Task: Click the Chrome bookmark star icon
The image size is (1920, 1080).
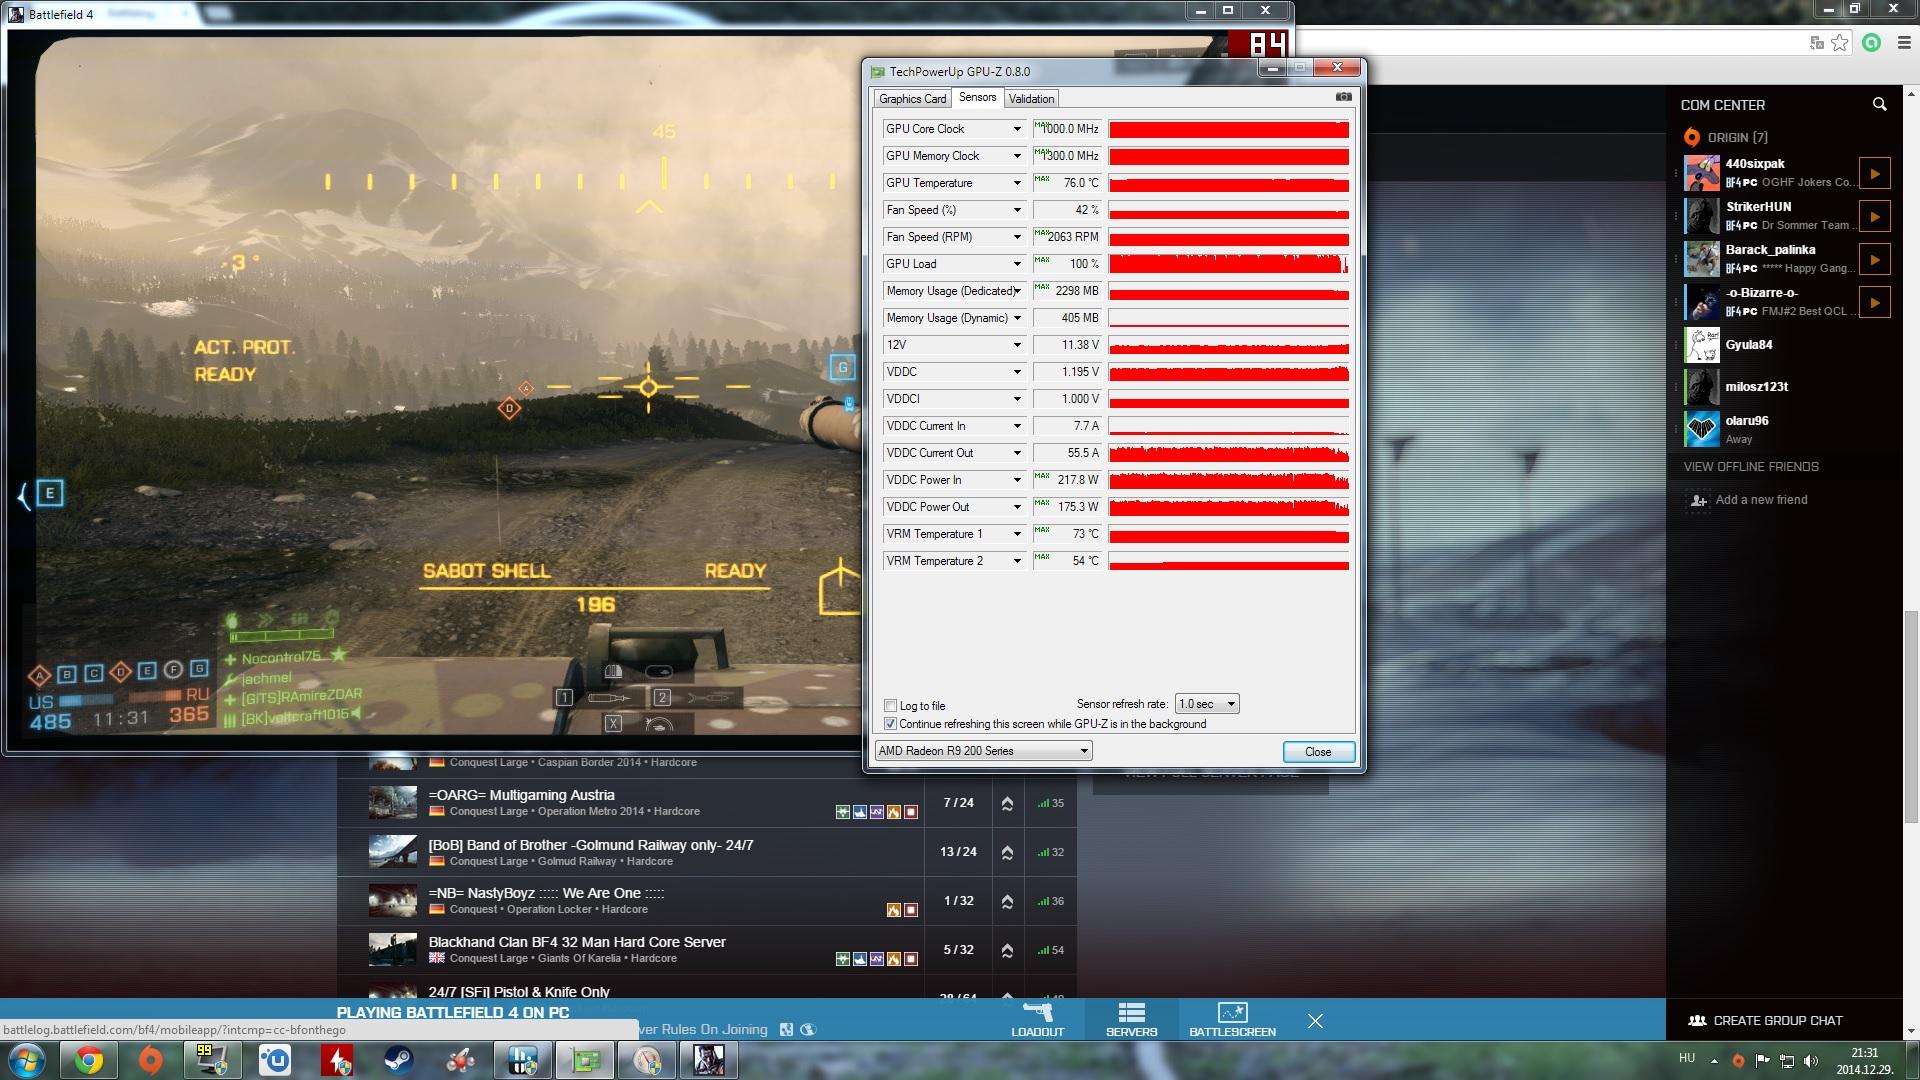Action: (1839, 42)
